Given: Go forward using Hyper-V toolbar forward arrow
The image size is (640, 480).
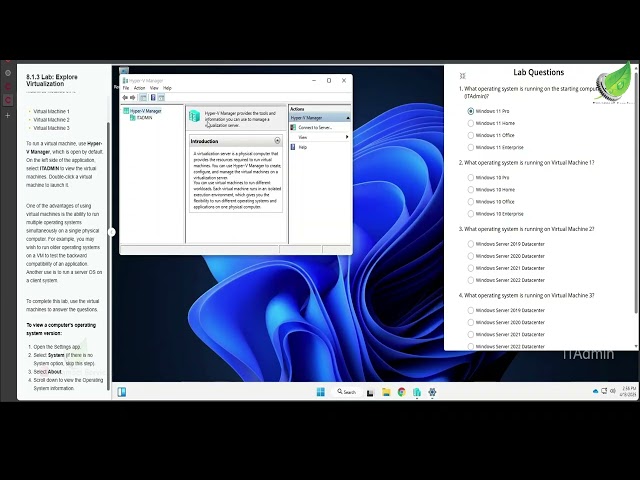Looking at the screenshot, I should 133,98.
